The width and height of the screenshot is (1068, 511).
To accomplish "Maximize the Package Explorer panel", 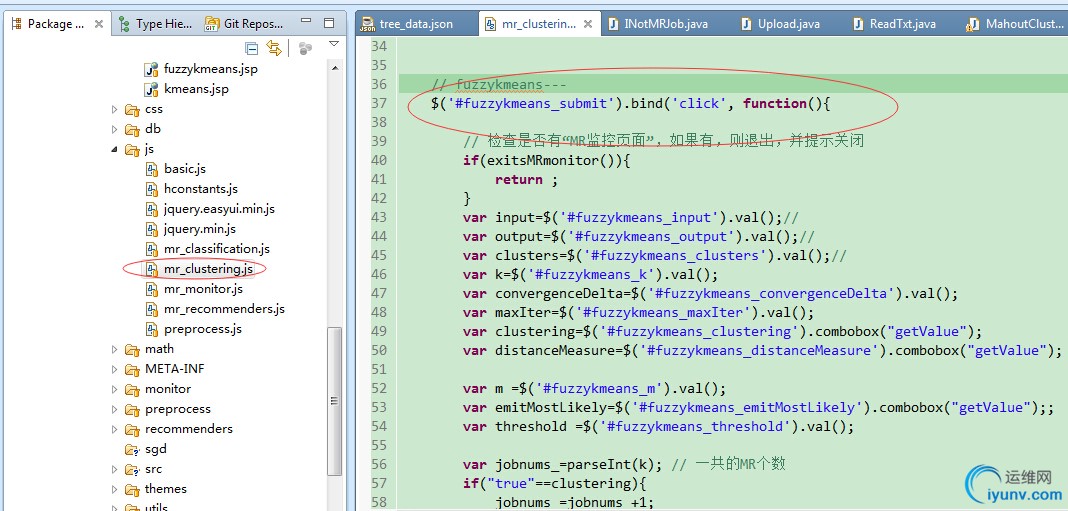I will [329, 22].
